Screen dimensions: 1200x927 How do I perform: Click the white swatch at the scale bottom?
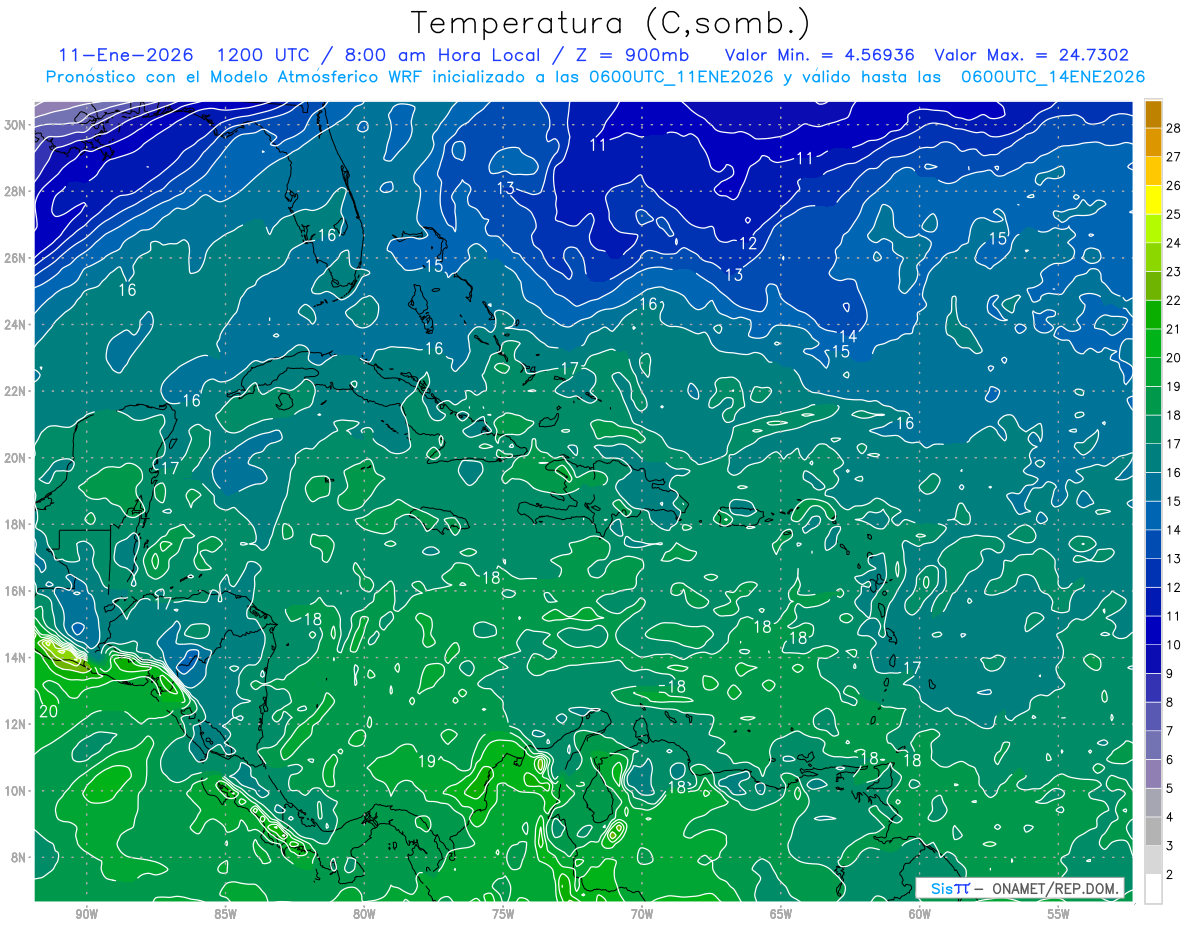click(x=1153, y=888)
